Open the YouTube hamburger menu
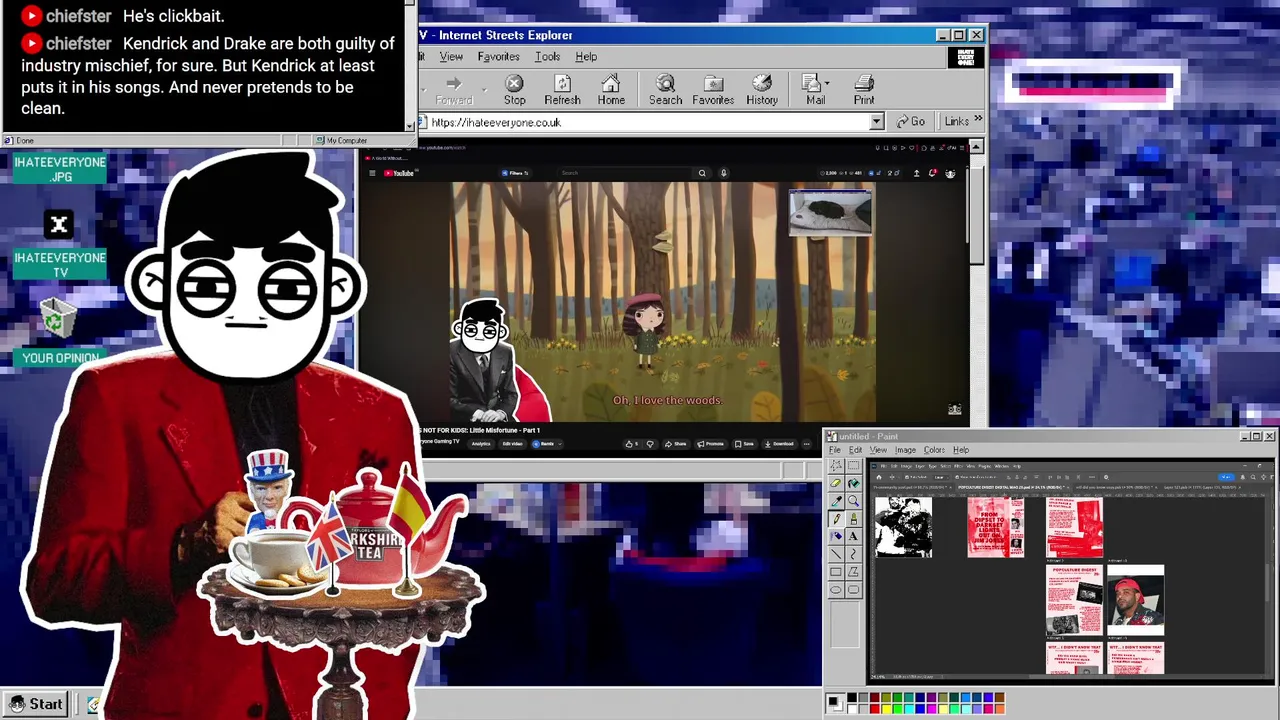 pos(372,173)
